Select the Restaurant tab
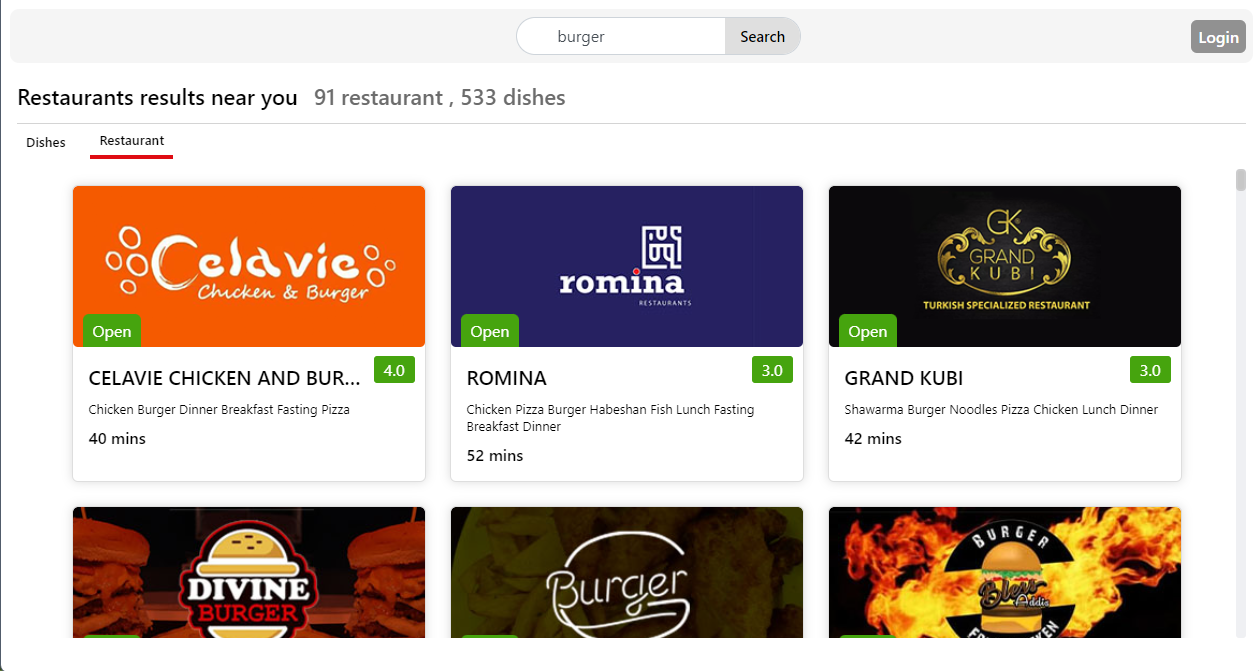This screenshot has width=1259, height=671. tap(132, 141)
